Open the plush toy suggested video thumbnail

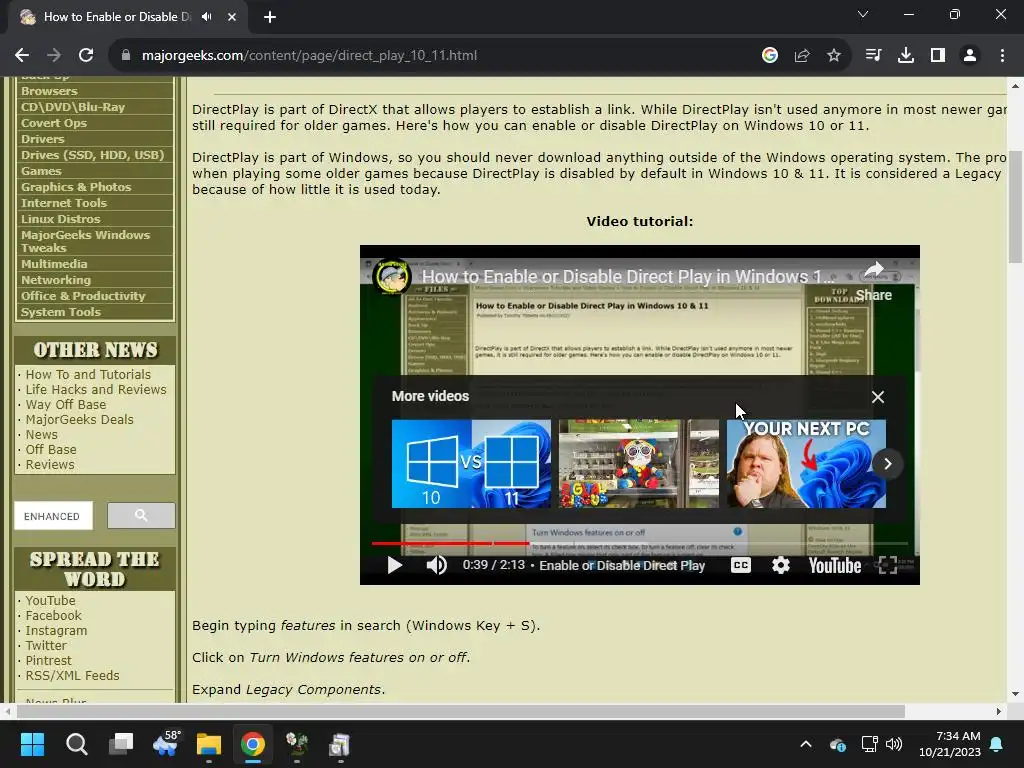click(639, 464)
